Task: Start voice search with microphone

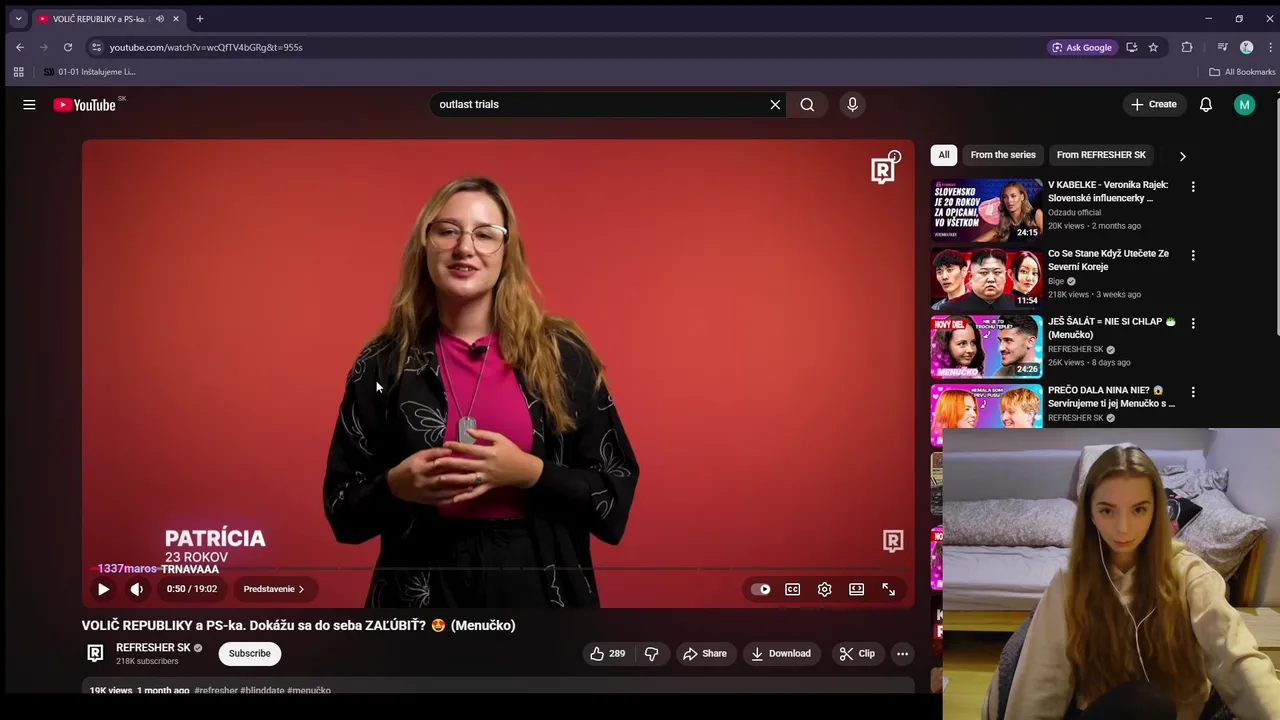Action: coord(852,104)
